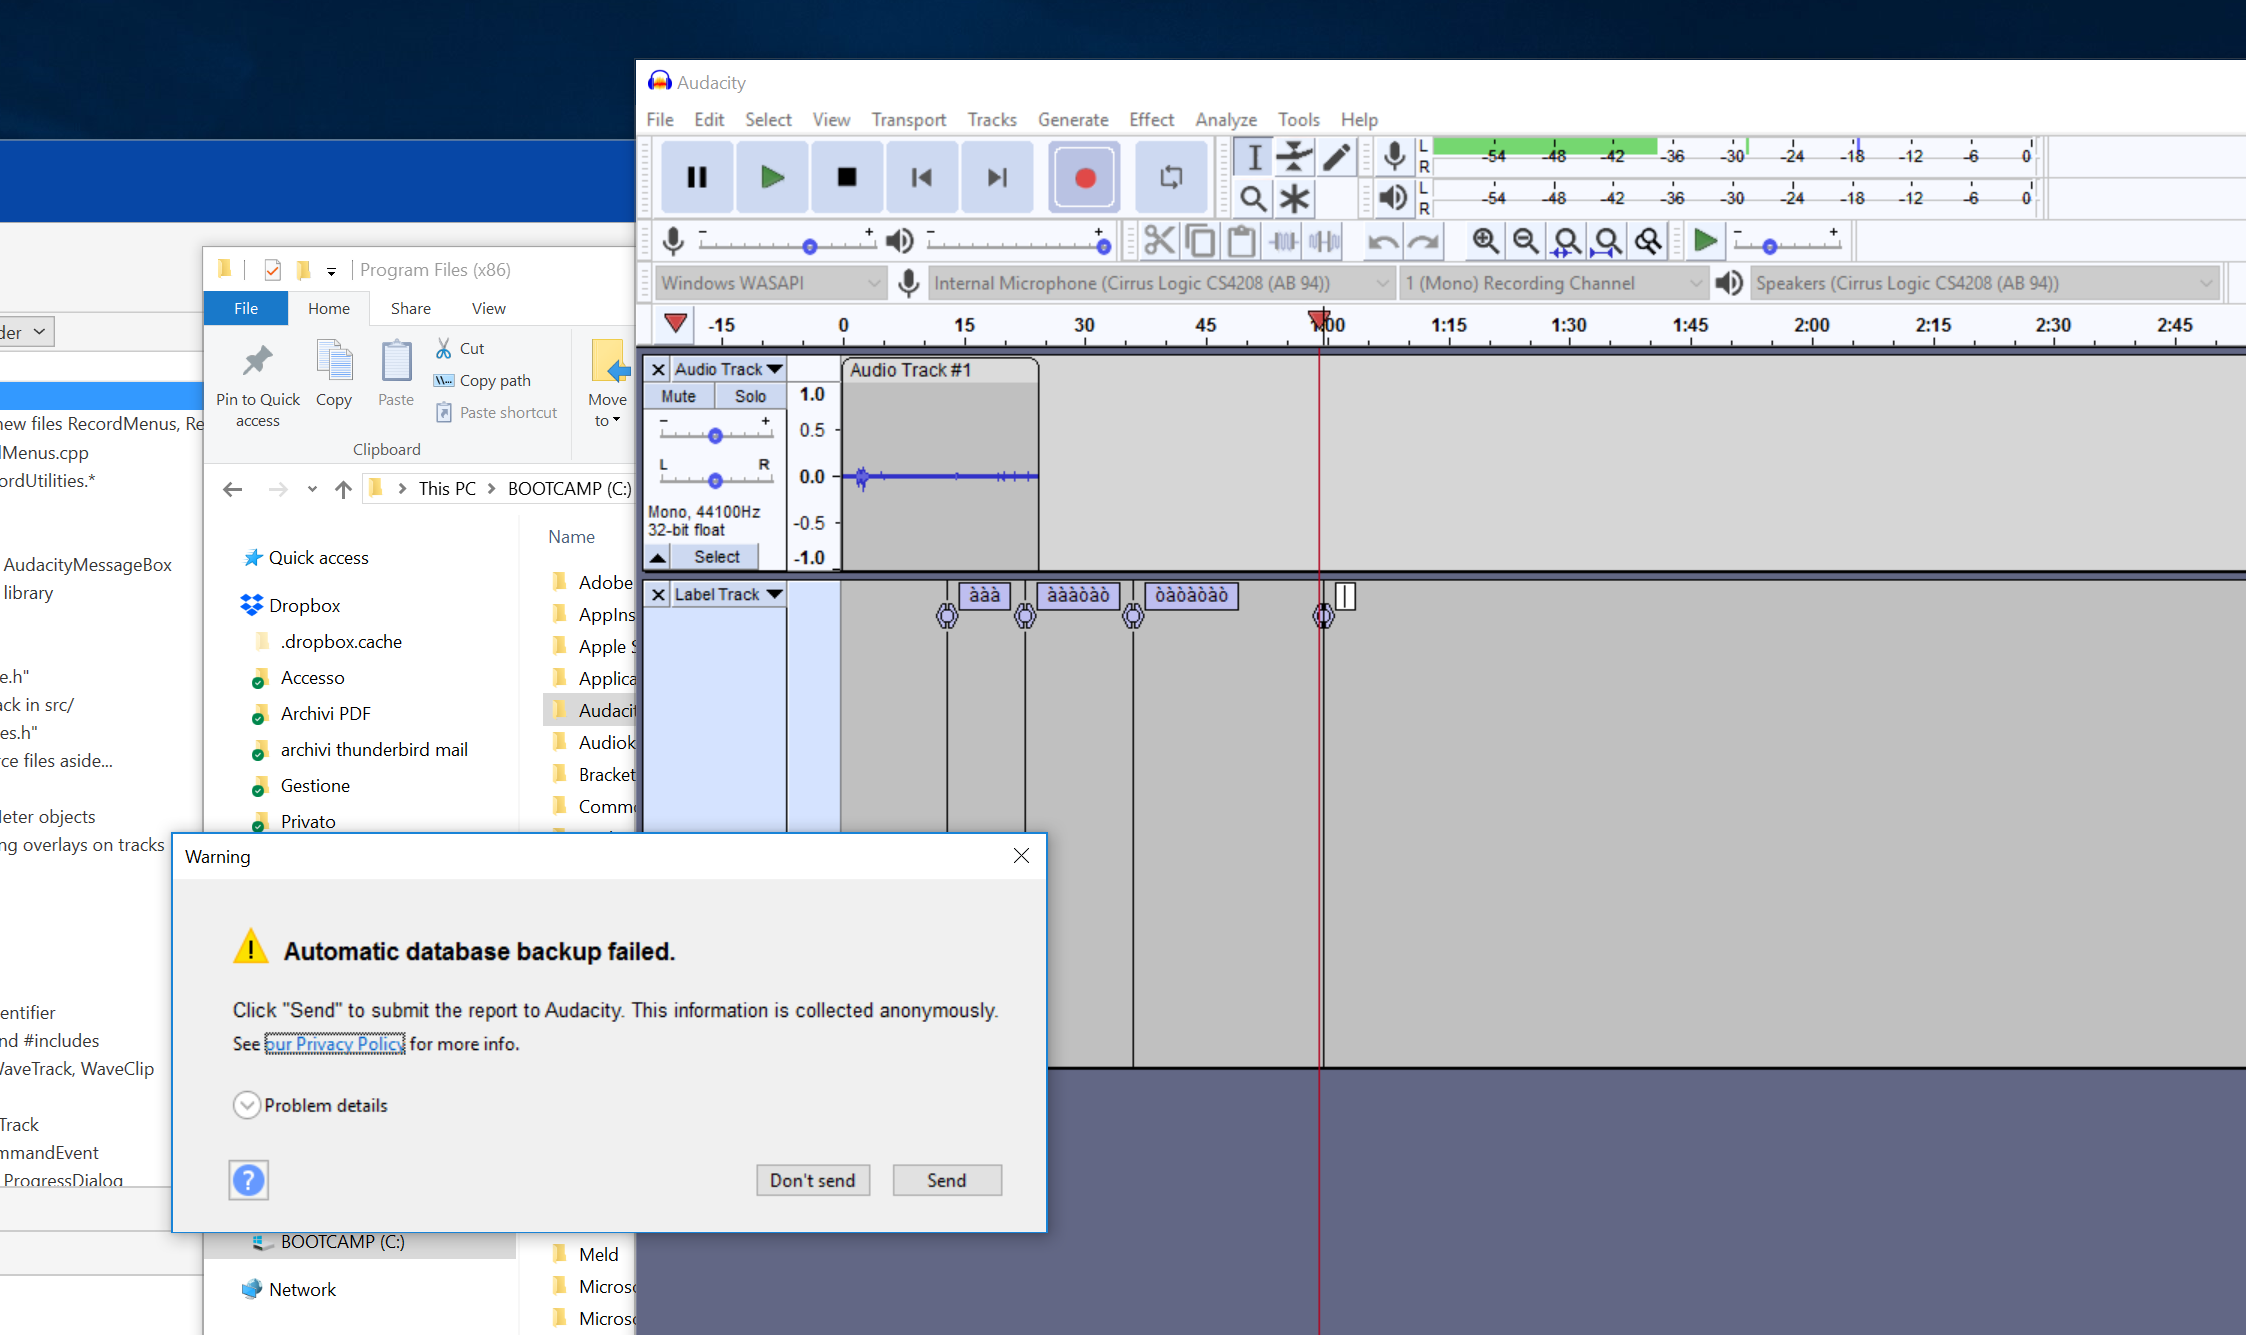Solo the Audio Track
This screenshot has height=1335, width=2246.
[x=750, y=396]
